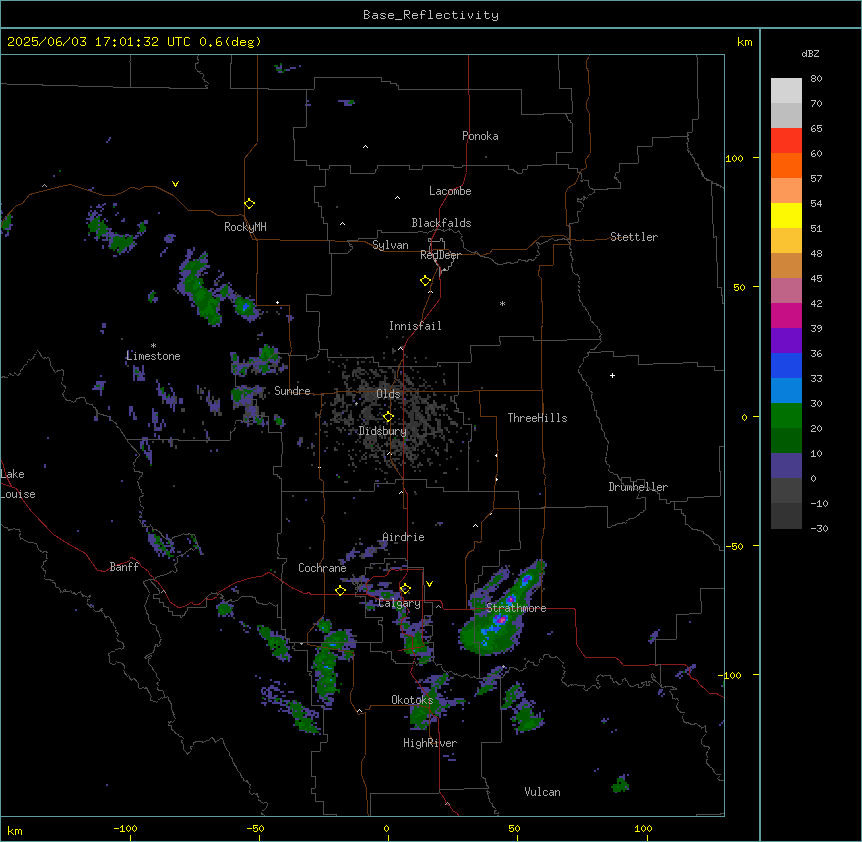Click the yellow 51-54 dBZ legend swatch
Viewport: 862px width, 842px height.
point(786,215)
